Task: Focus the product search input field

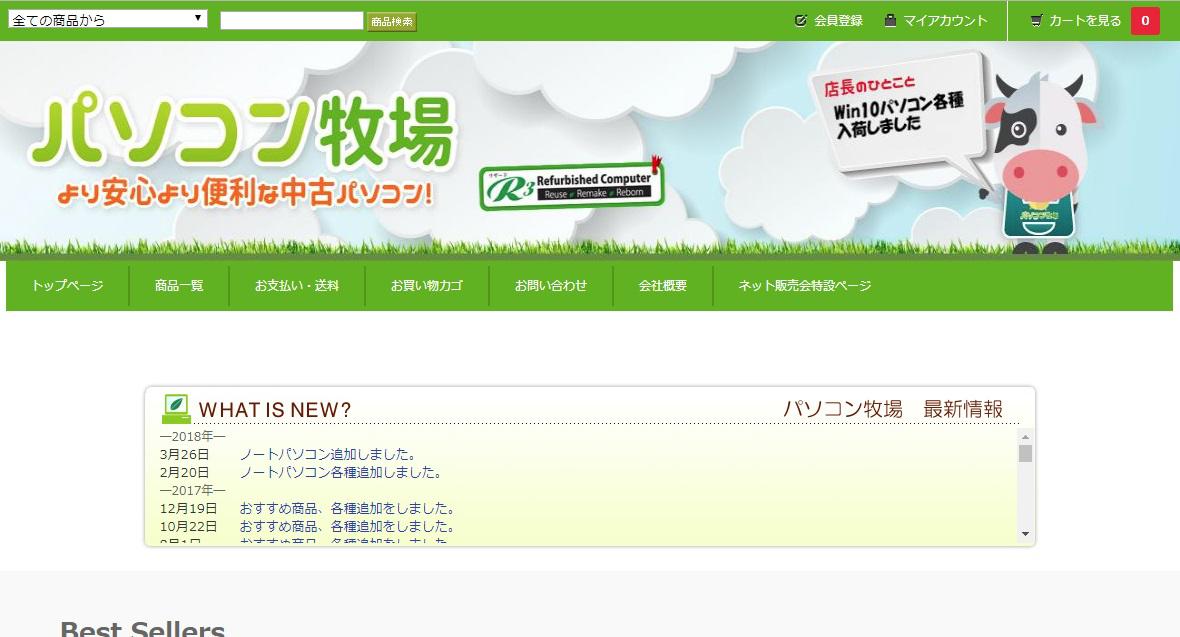Action: 292,20
